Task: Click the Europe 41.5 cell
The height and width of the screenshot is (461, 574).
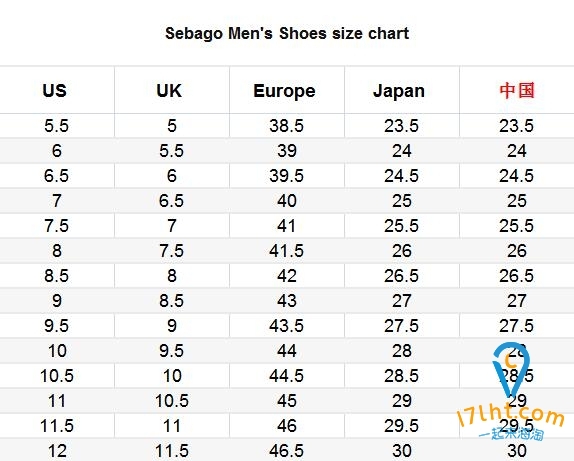Action: click(287, 251)
